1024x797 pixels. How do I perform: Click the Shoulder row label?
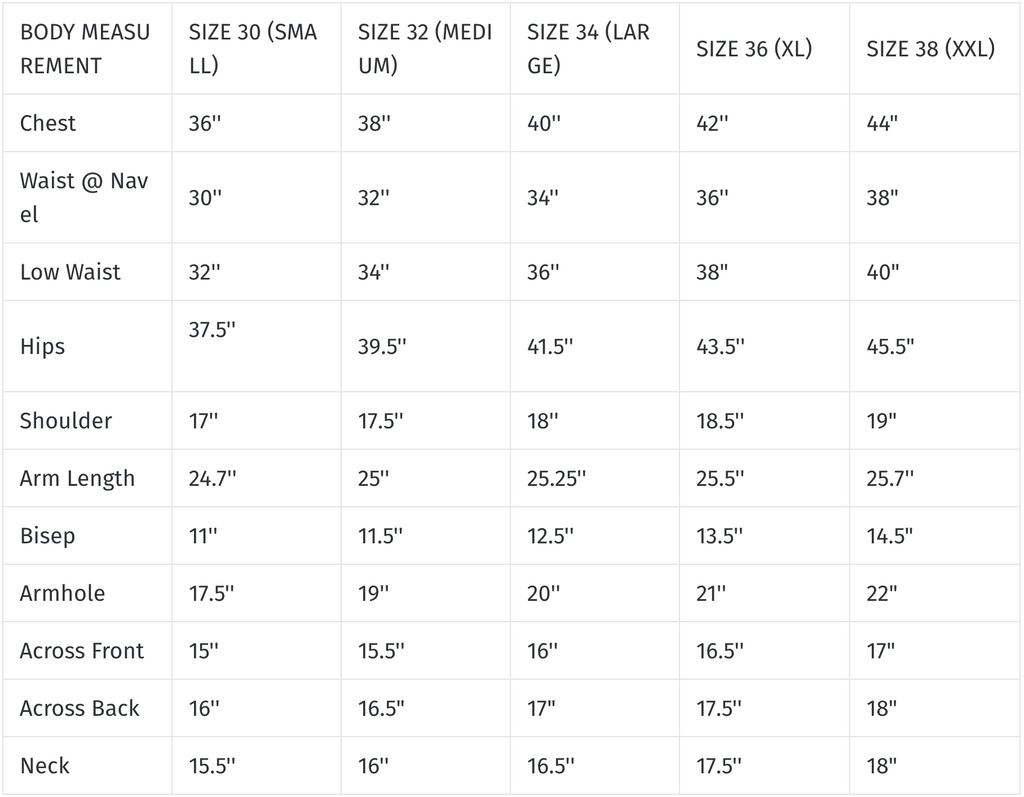coord(66,420)
